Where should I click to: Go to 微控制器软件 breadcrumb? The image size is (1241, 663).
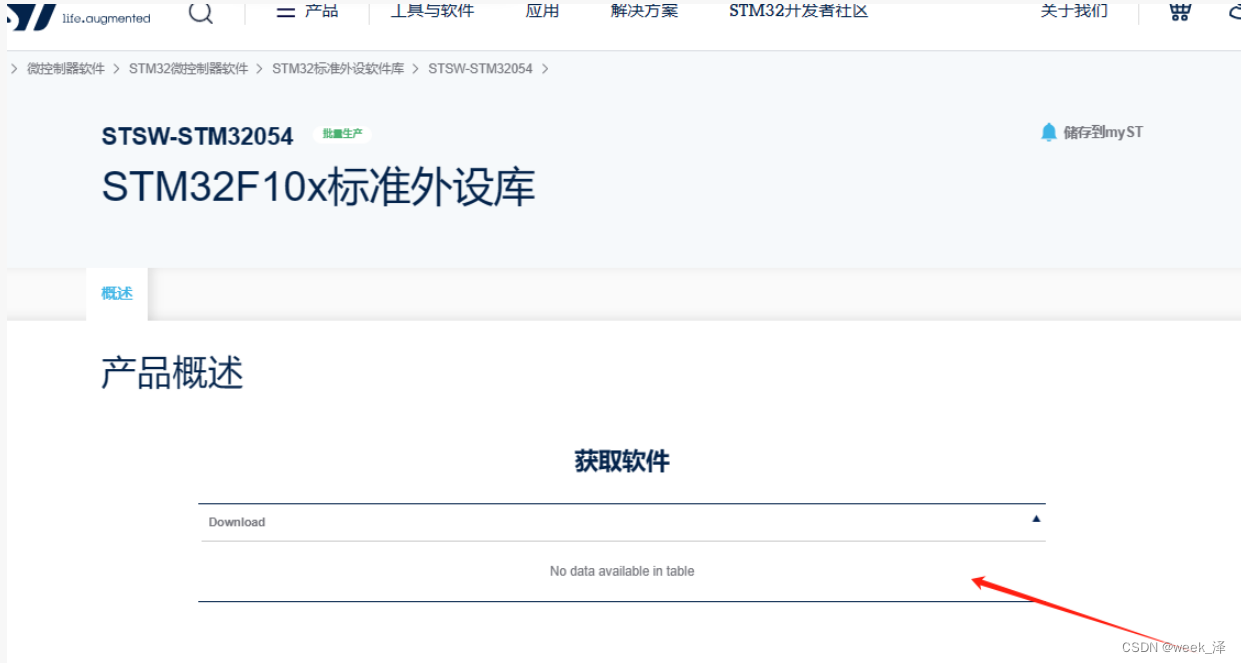(x=66, y=69)
